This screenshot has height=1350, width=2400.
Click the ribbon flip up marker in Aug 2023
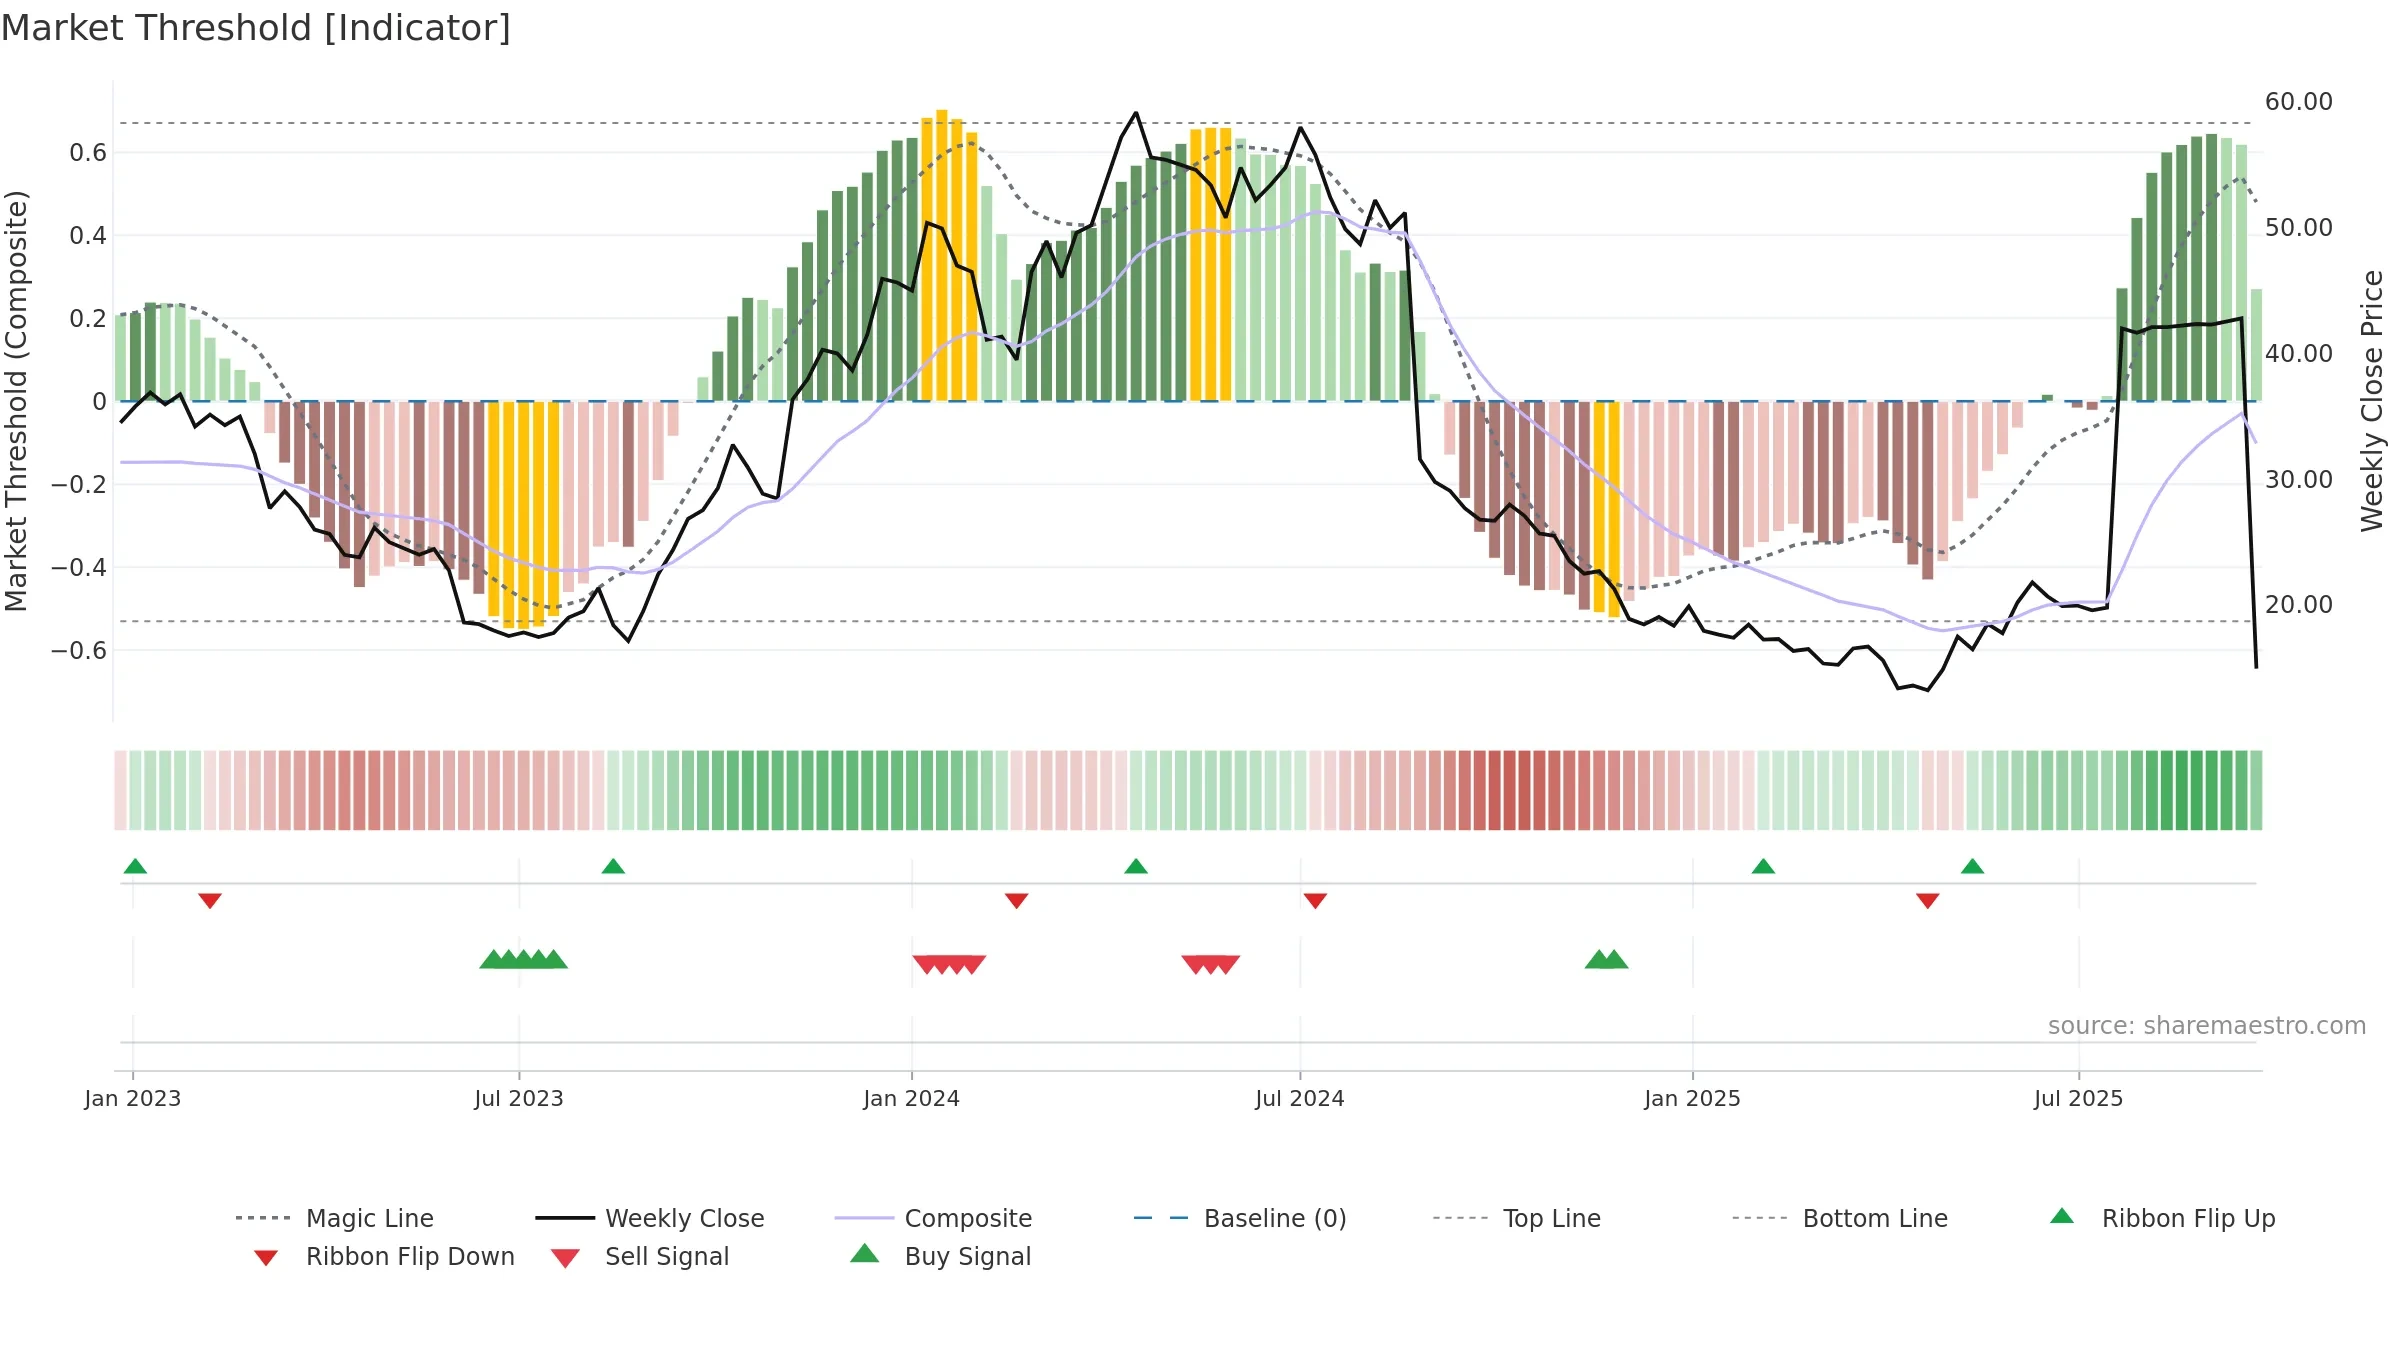pos(613,866)
